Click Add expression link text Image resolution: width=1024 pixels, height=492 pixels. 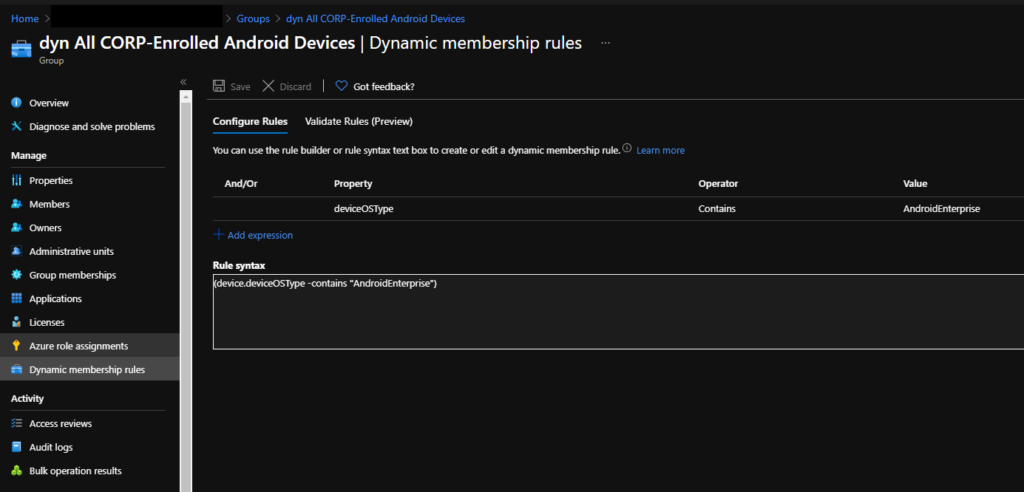click(x=260, y=235)
